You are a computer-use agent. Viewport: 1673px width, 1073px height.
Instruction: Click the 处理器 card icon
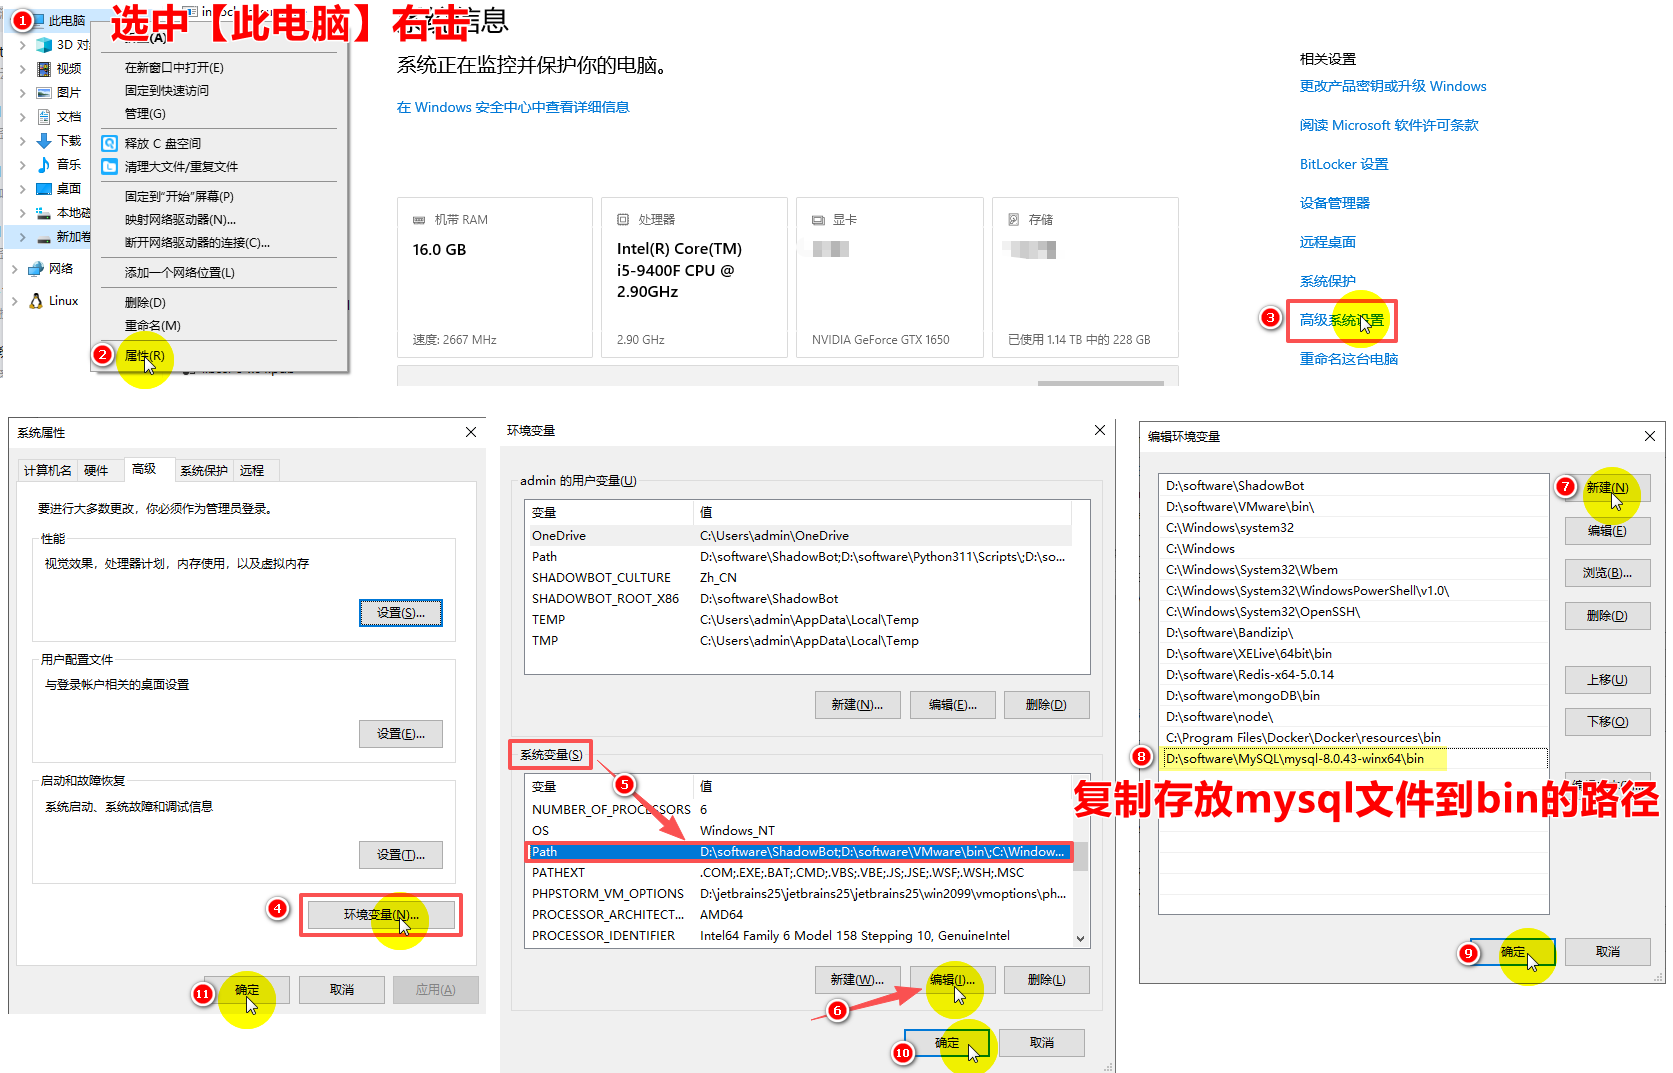click(623, 220)
